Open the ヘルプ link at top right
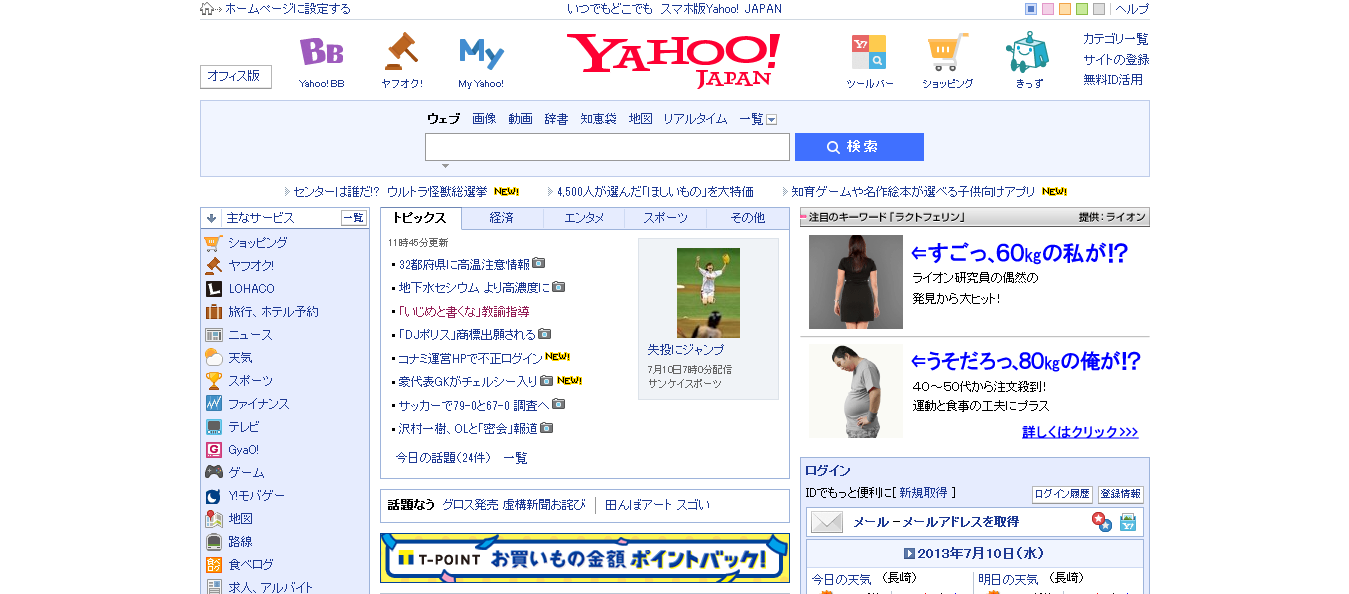This screenshot has width=1349, height=594. tap(1132, 9)
